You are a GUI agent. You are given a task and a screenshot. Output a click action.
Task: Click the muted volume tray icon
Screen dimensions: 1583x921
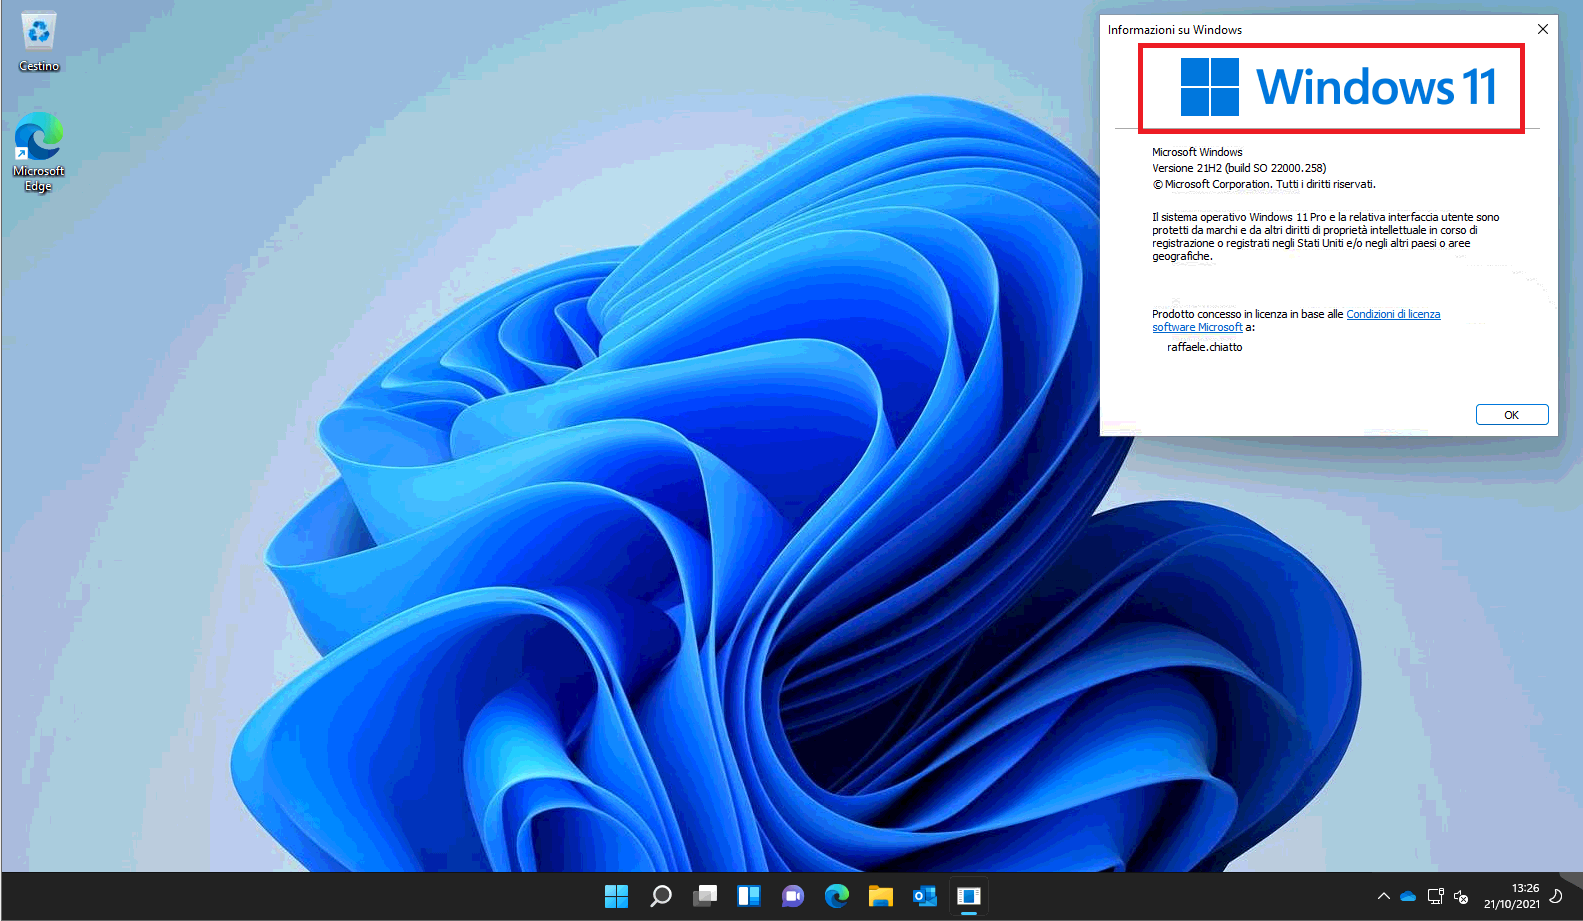[x=1461, y=896]
